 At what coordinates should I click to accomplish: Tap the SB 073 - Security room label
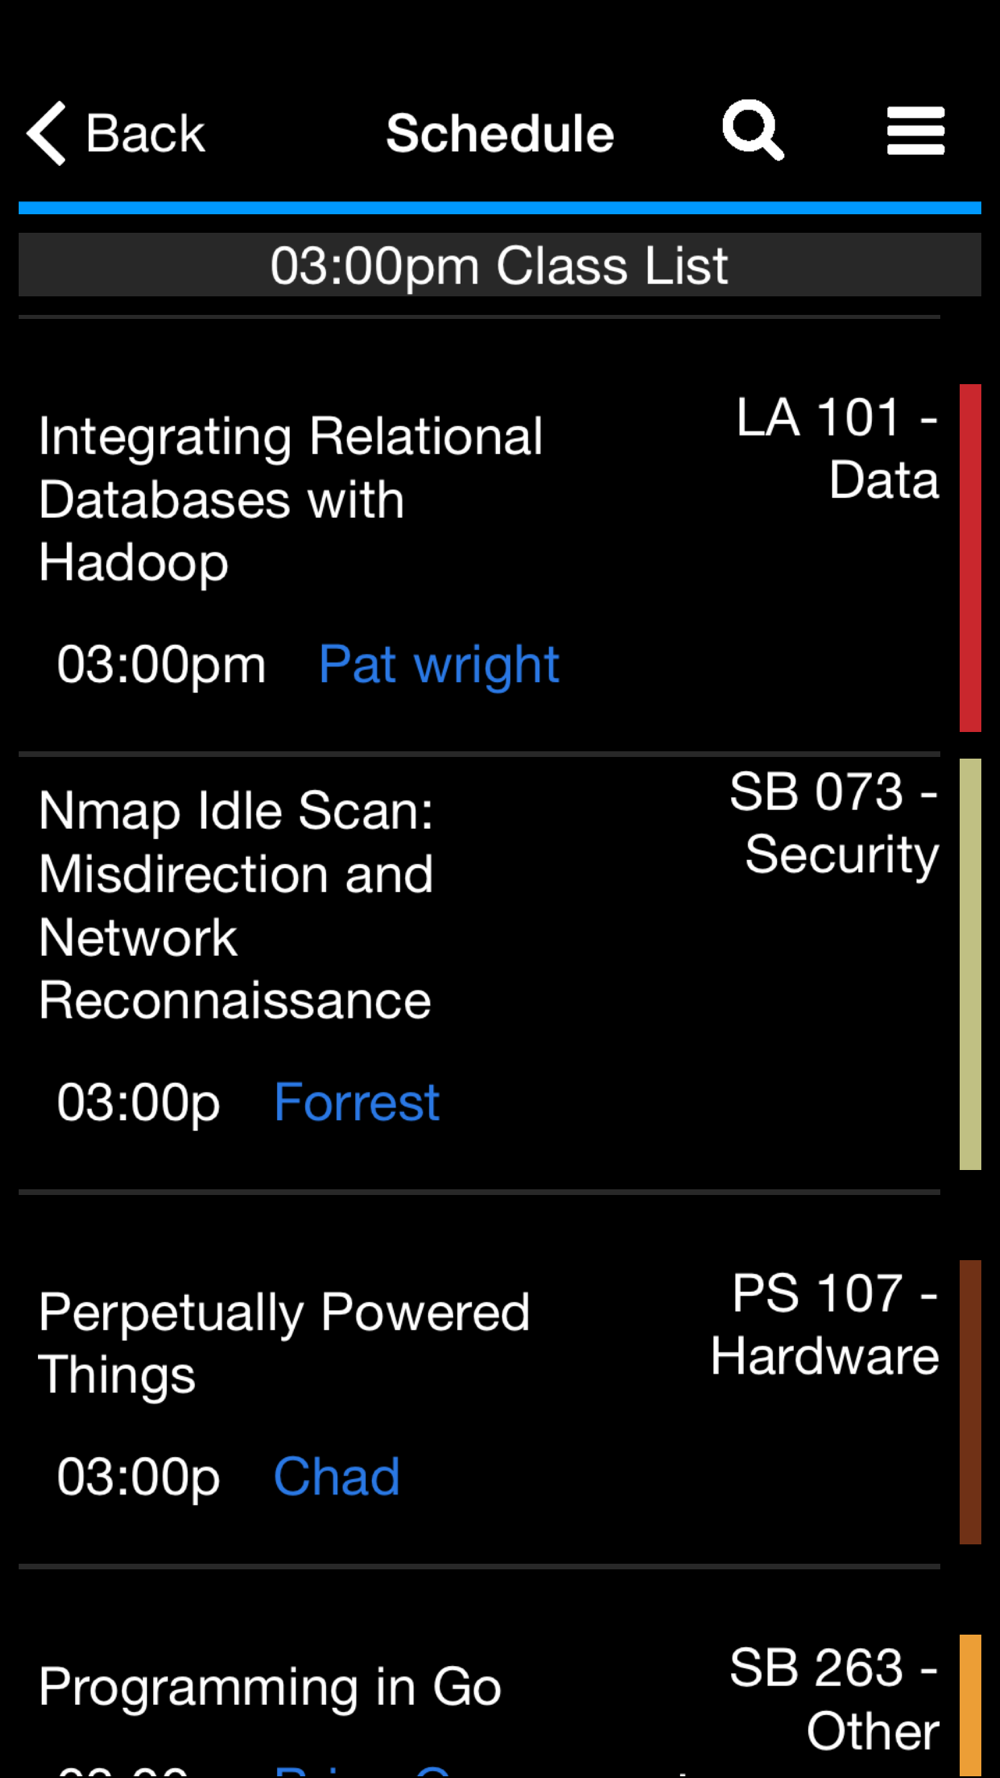click(x=834, y=822)
